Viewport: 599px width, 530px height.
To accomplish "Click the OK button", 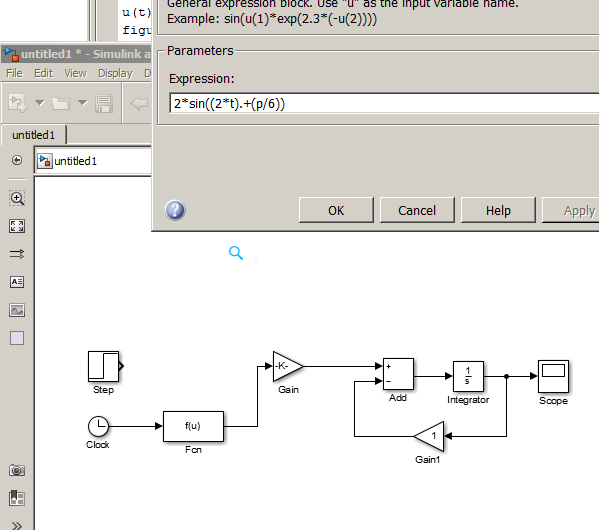I will tap(336, 210).
